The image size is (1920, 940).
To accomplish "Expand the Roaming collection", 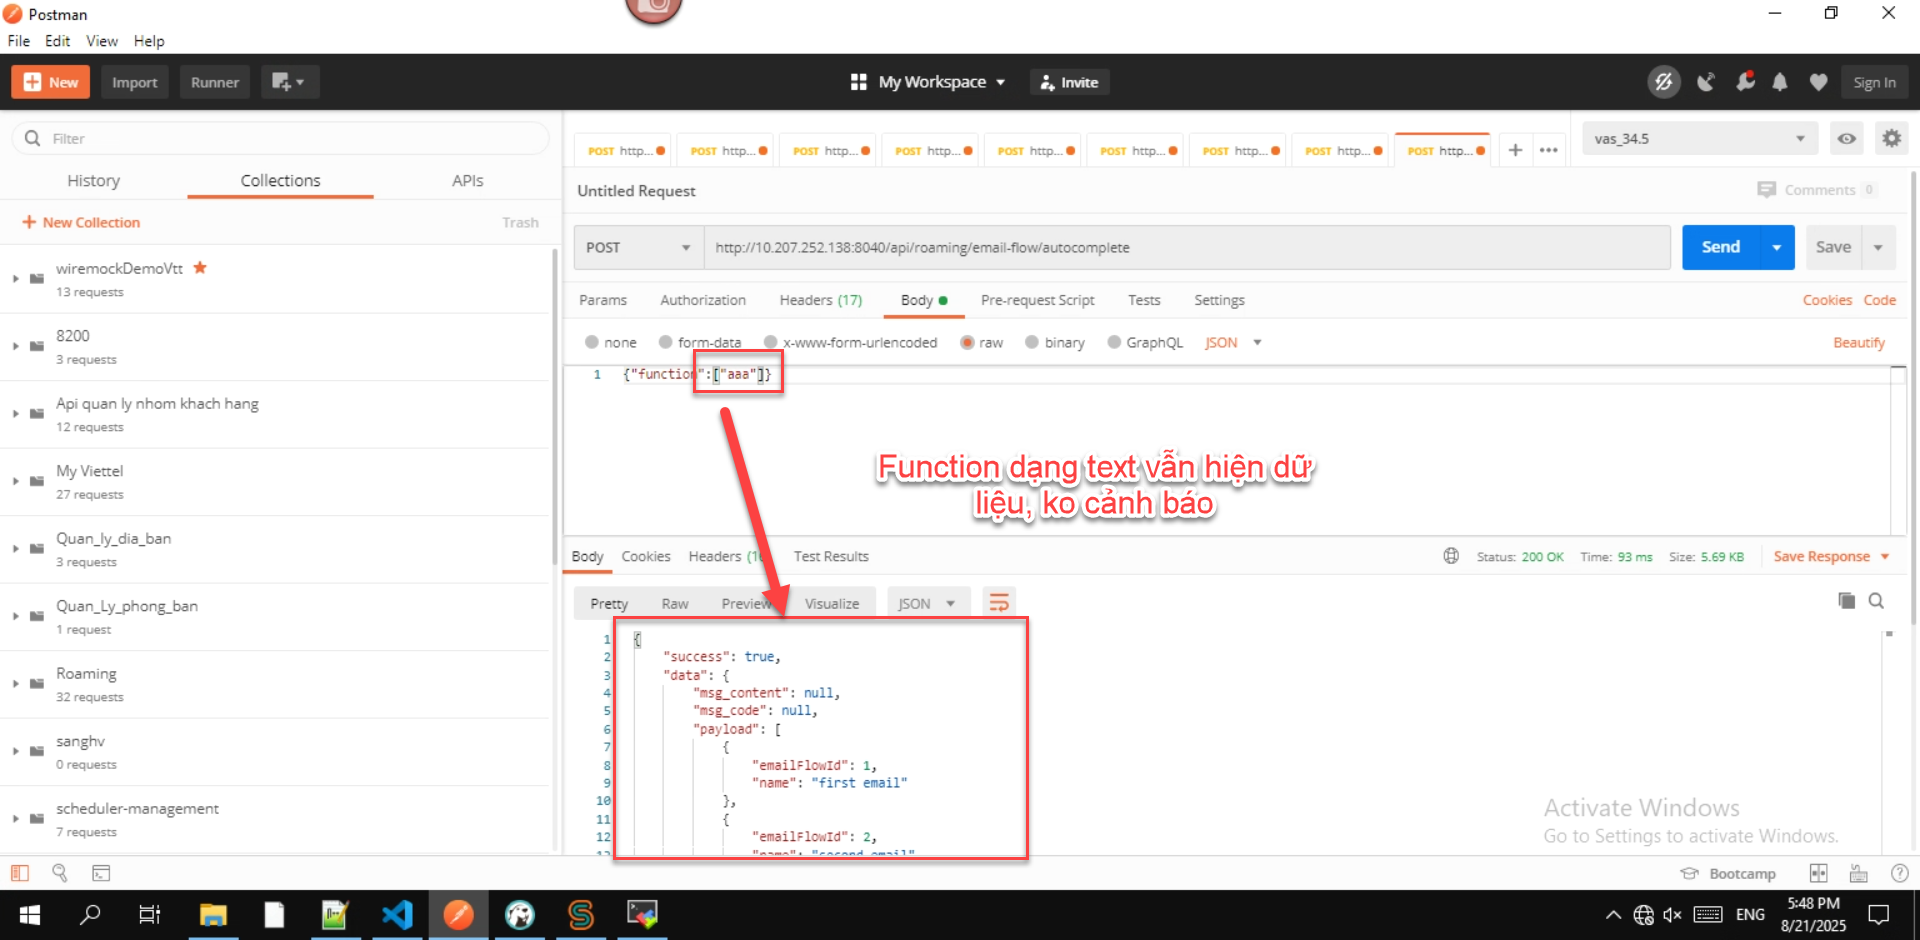I will pos(16,684).
